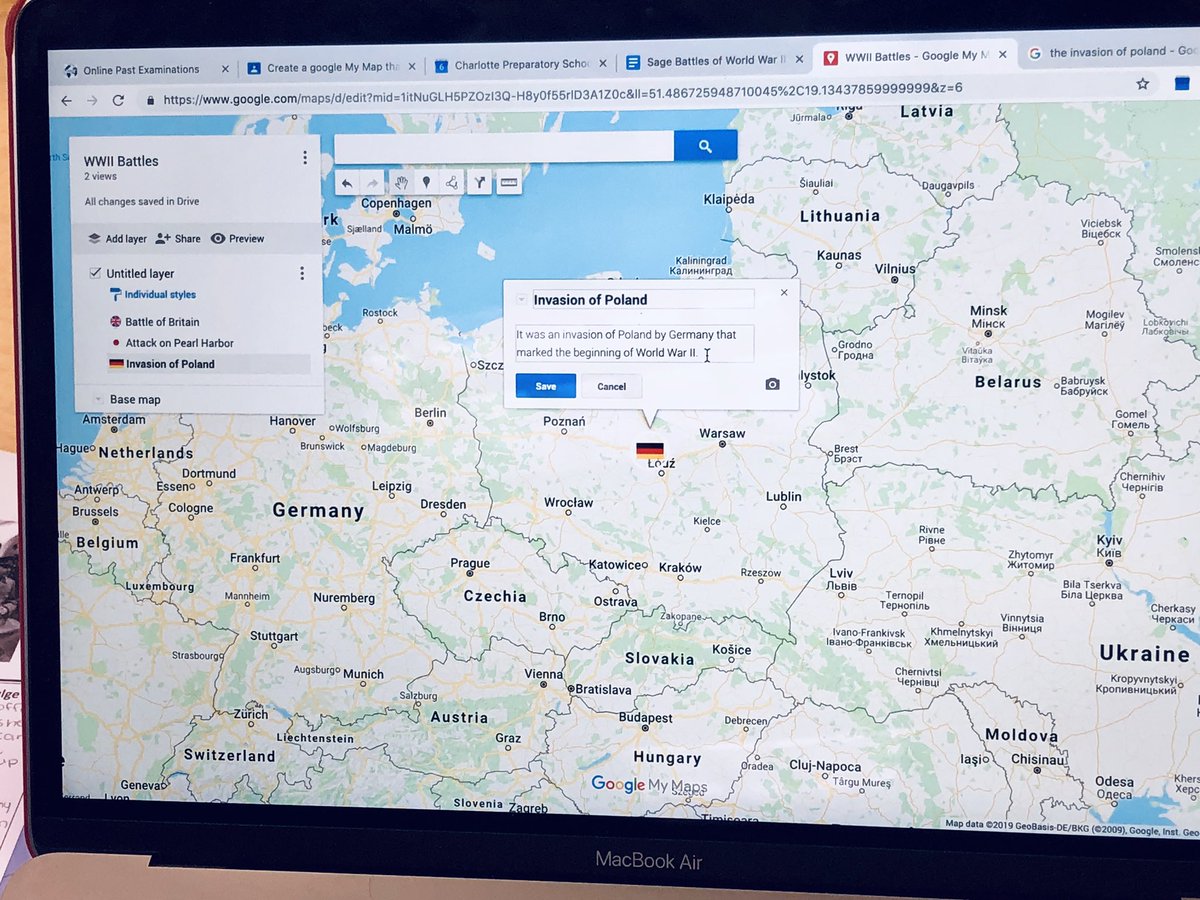This screenshot has height=900, width=1200.
Task: Toggle the Untitled layer checkbox
Action: (x=95, y=273)
